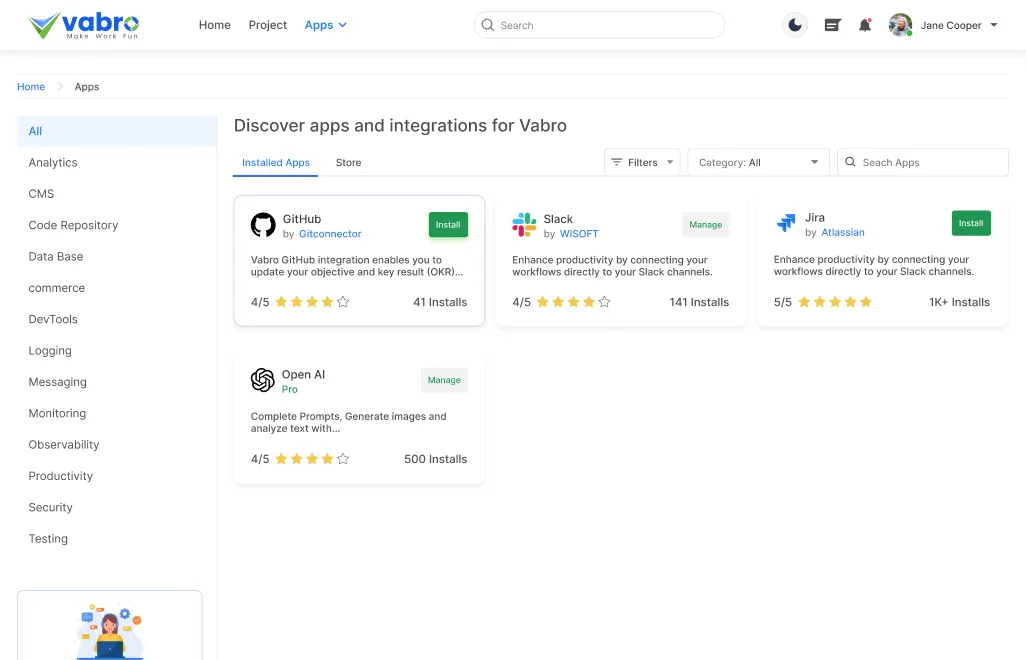Click the Slack logo icon

[x=524, y=225]
